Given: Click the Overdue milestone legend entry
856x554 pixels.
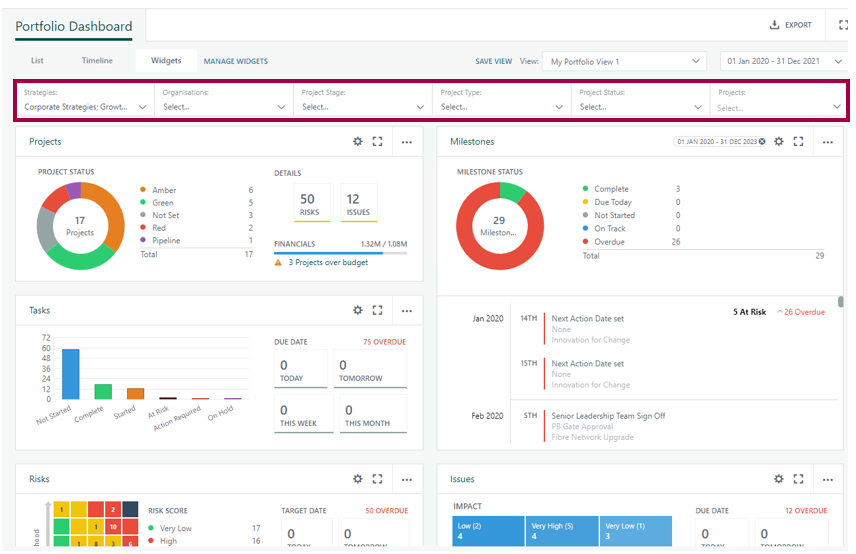Looking at the screenshot, I should [x=609, y=242].
